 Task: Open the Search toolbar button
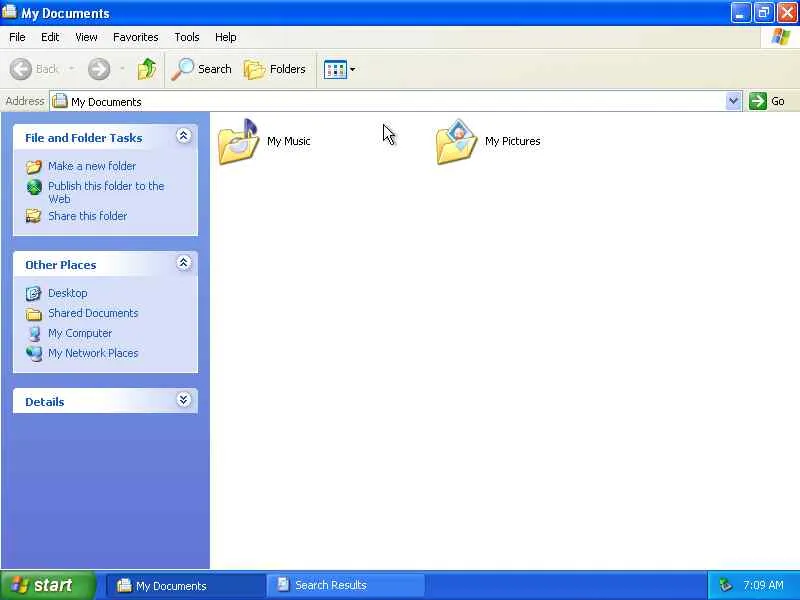tap(202, 69)
